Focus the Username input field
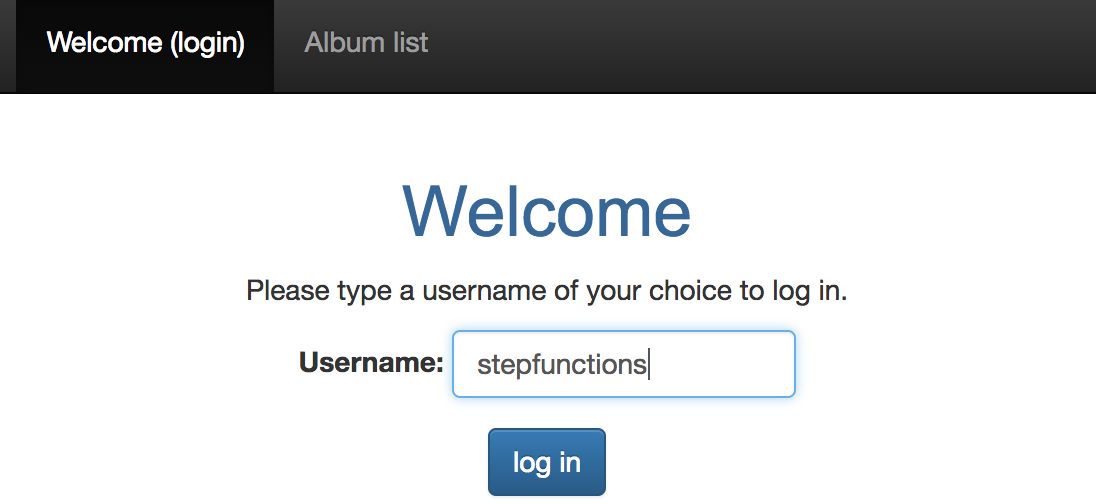The height and width of the screenshot is (504, 1096). pyautogui.click(x=623, y=364)
